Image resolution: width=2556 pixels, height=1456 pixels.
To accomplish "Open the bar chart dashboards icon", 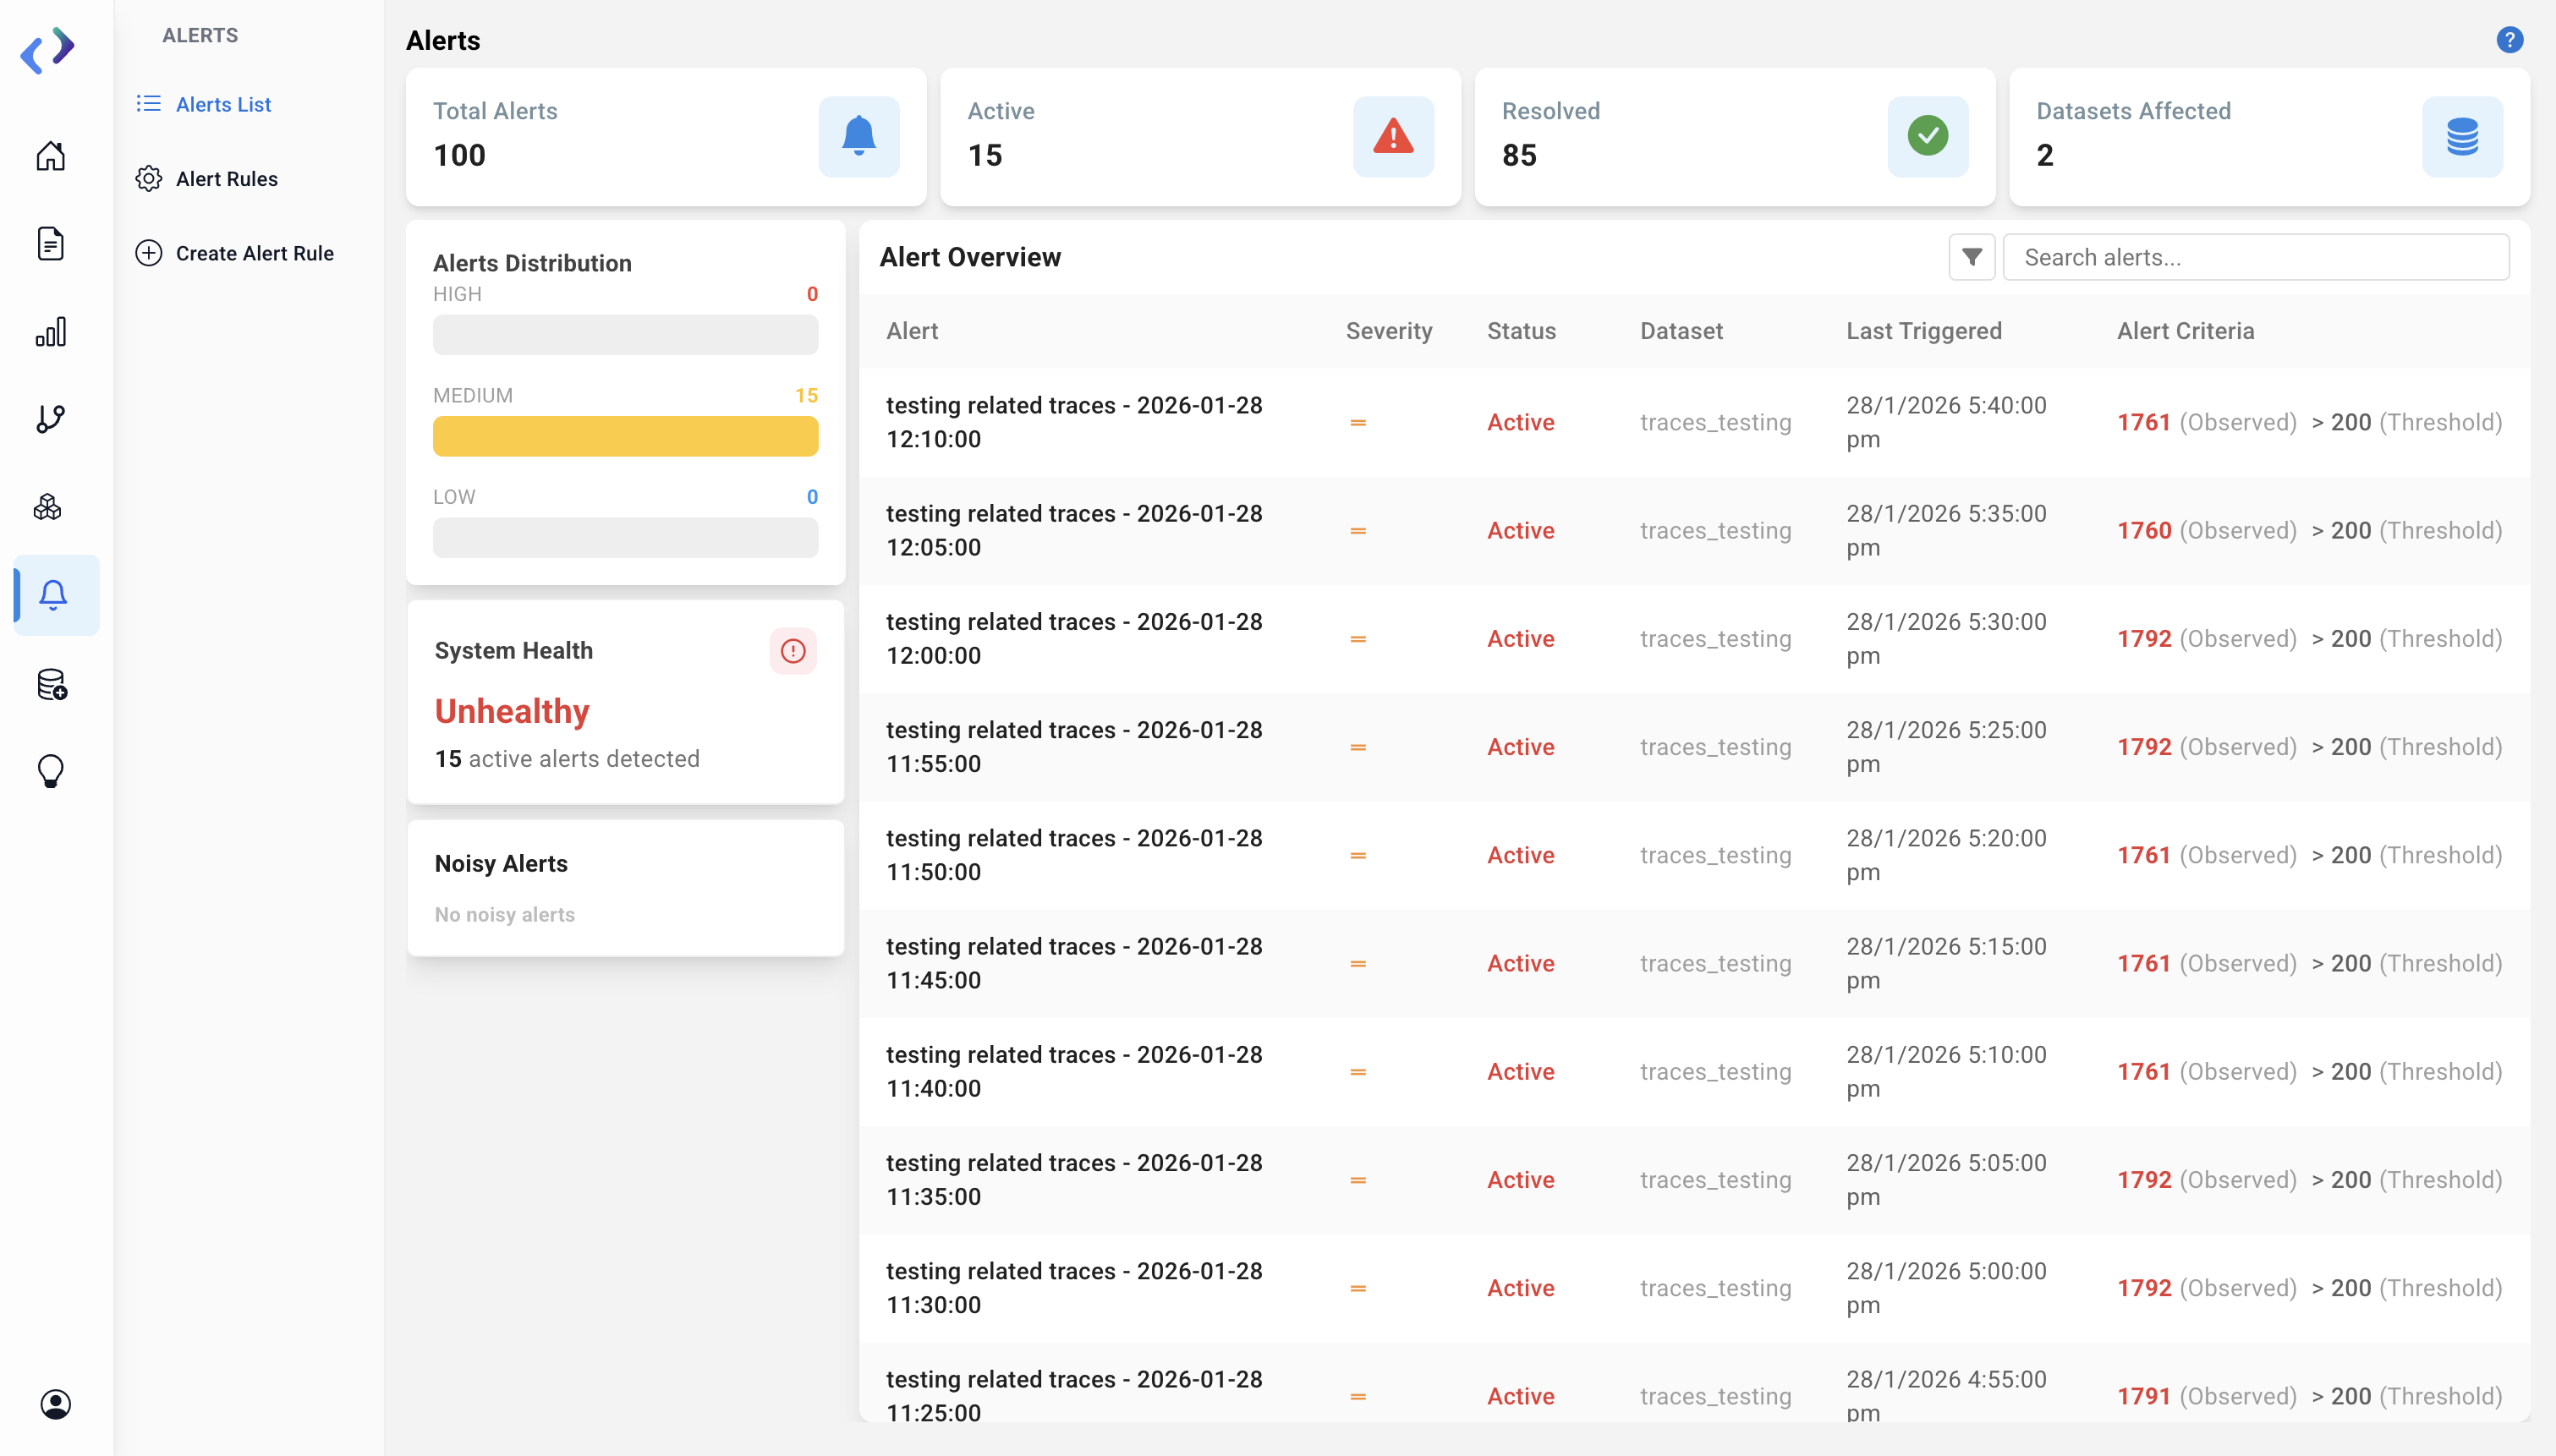I will tap(51, 332).
